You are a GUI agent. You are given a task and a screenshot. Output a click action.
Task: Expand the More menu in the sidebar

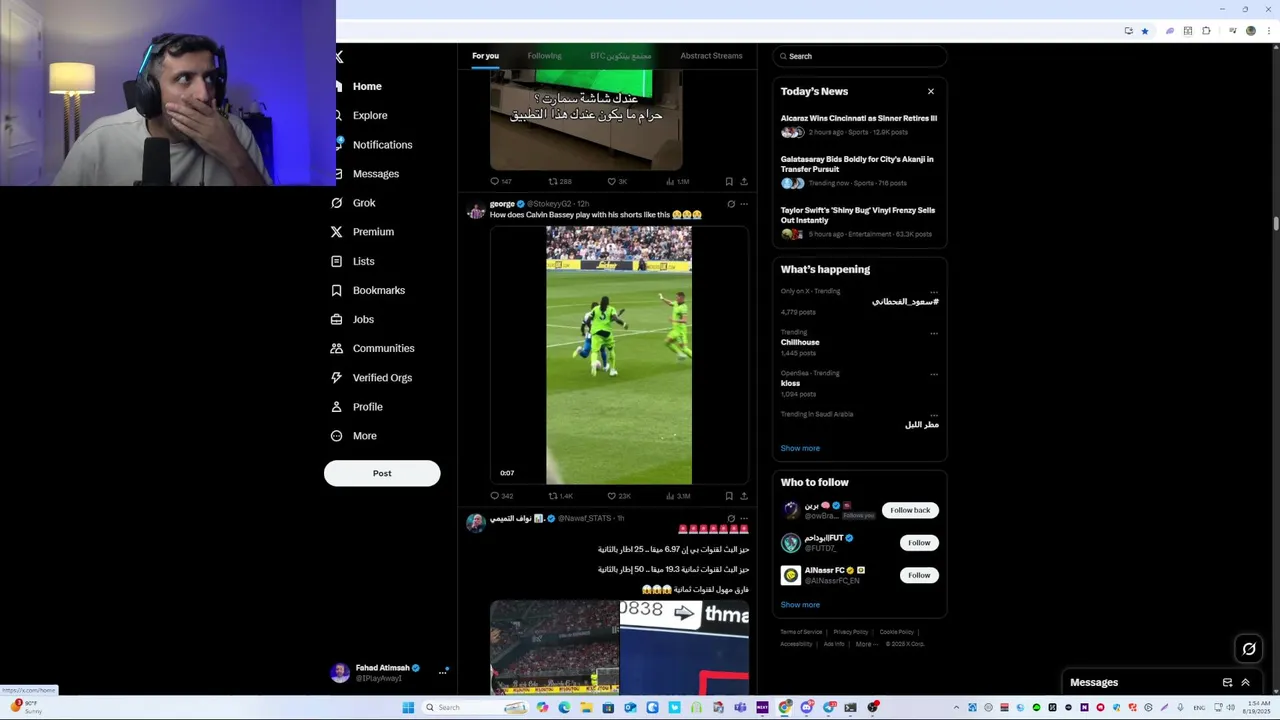[354, 436]
